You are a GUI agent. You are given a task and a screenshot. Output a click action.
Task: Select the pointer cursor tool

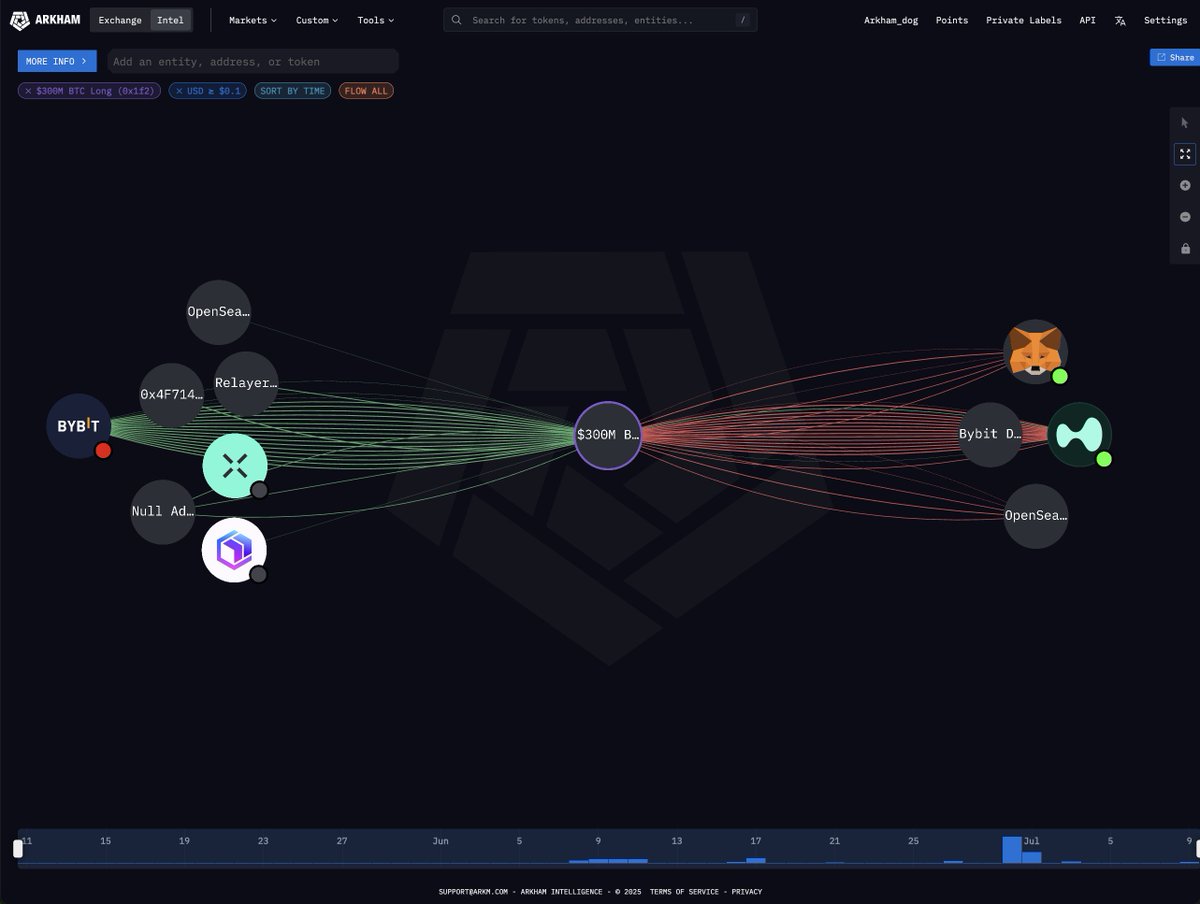pos(1185,123)
